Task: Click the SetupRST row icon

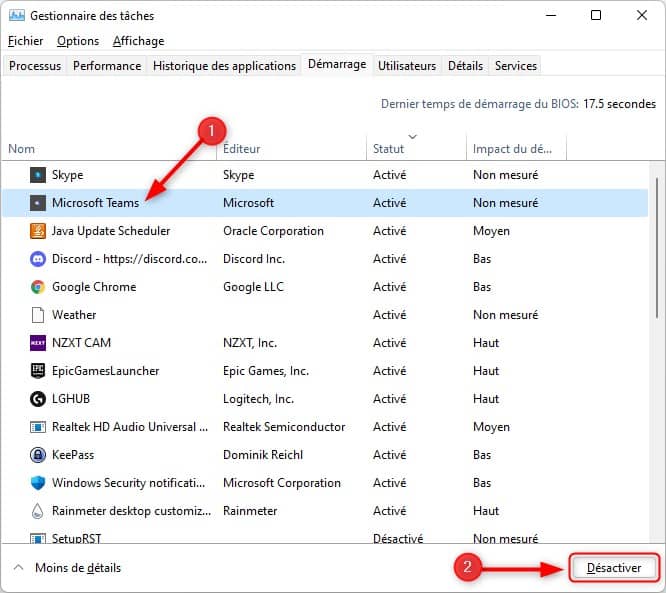Action: point(38,538)
